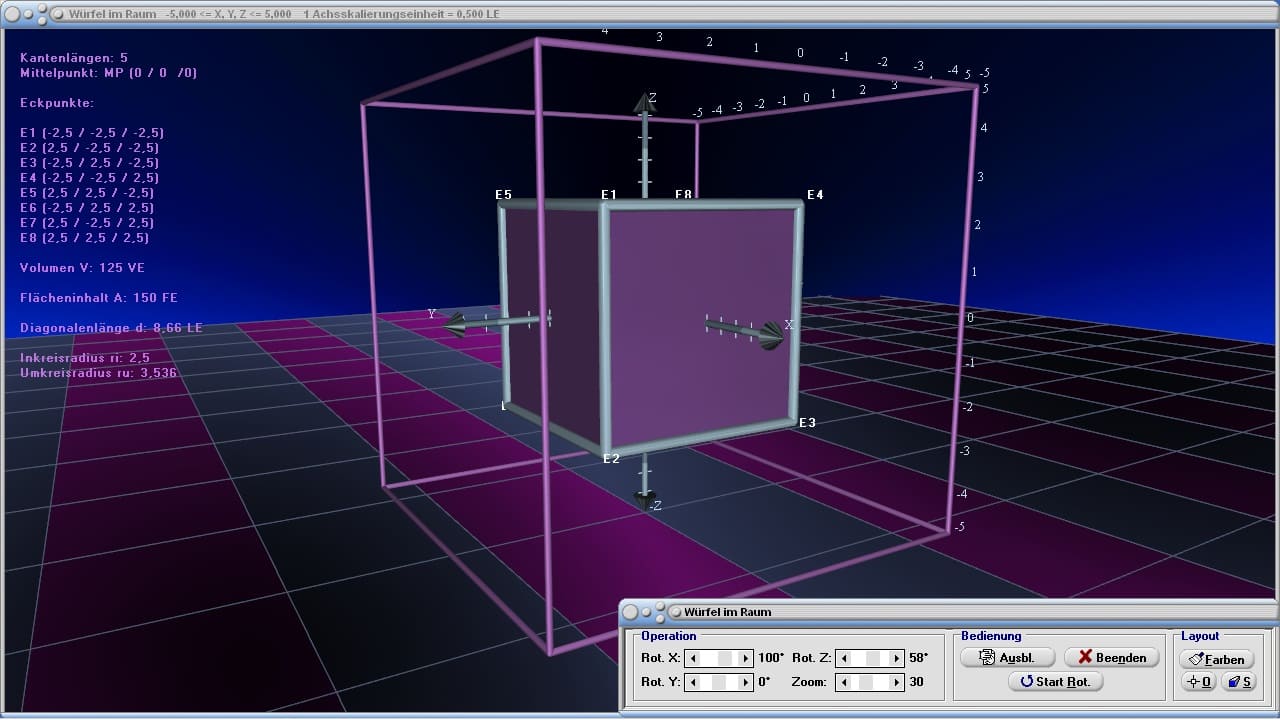Image resolution: width=1280 pixels, height=720 pixels.
Task: Click the E5 corner label on the cube
Action: click(503, 194)
